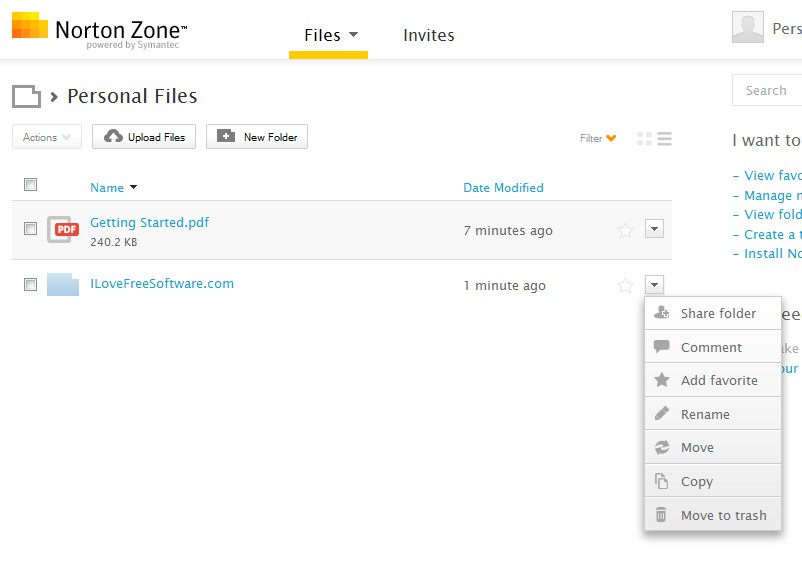Tick the select-all checkbox in header
Screen dimensions: 802x563
31,184
